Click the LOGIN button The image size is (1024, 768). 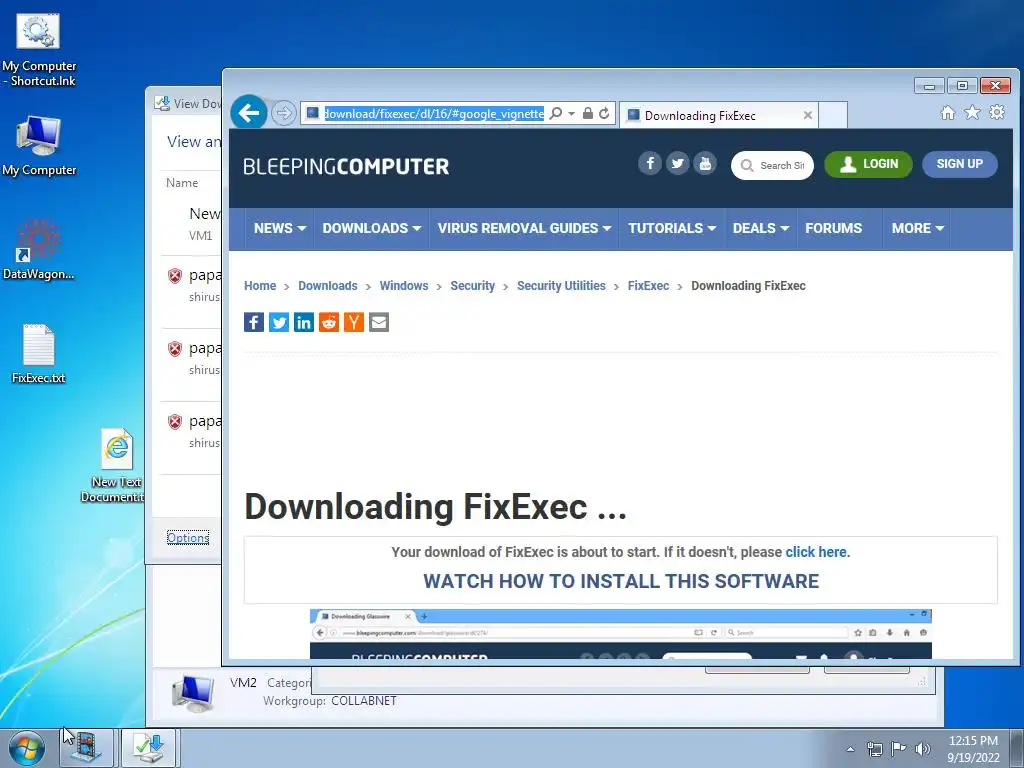(x=868, y=164)
